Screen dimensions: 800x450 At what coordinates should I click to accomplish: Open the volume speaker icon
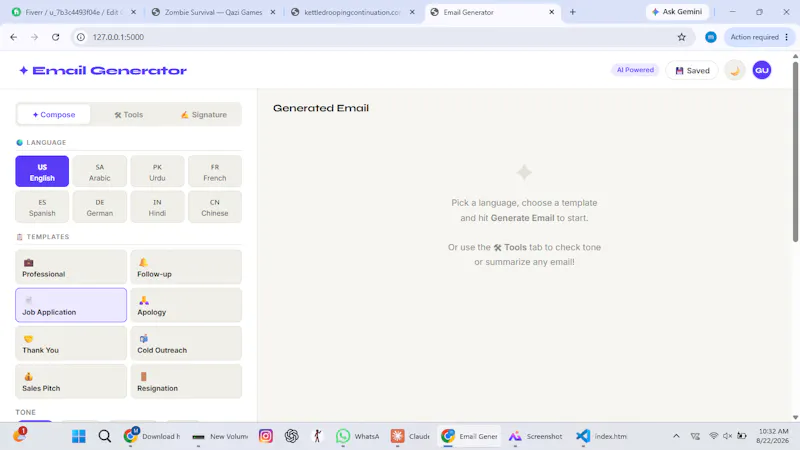(x=728, y=436)
